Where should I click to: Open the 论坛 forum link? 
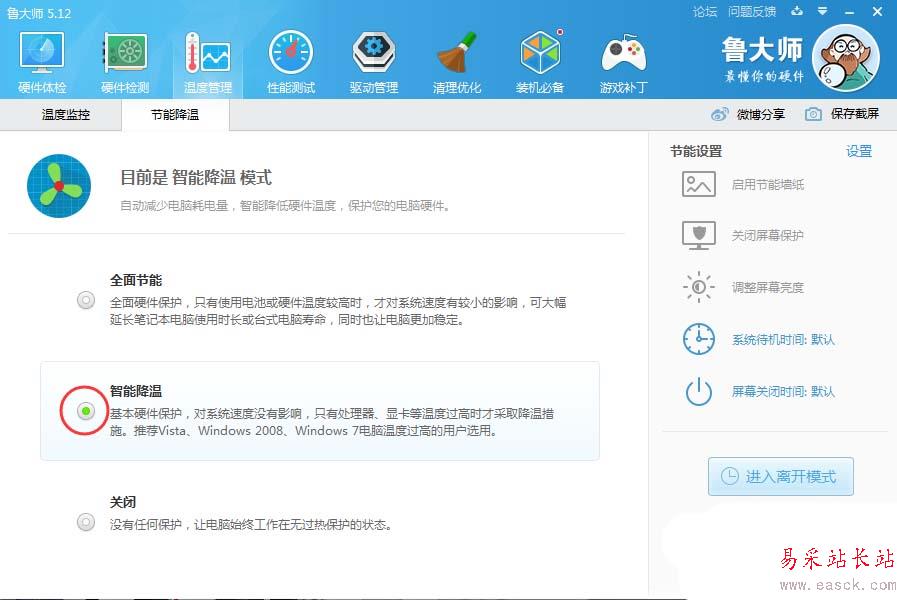704,11
